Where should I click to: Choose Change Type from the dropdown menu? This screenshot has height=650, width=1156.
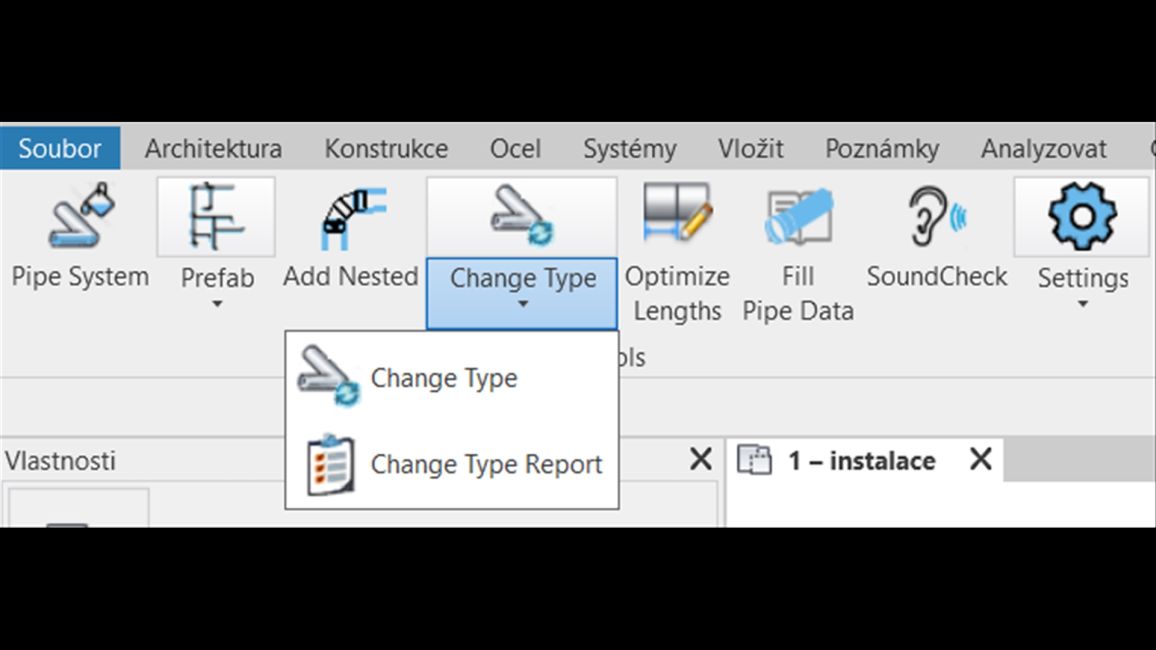tap(443, 379)
